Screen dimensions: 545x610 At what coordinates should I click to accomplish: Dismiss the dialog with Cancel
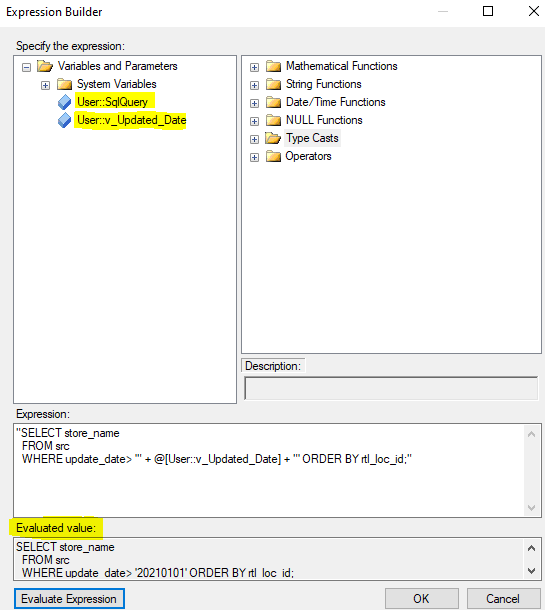pyautogui.click(x=503, y=599)
